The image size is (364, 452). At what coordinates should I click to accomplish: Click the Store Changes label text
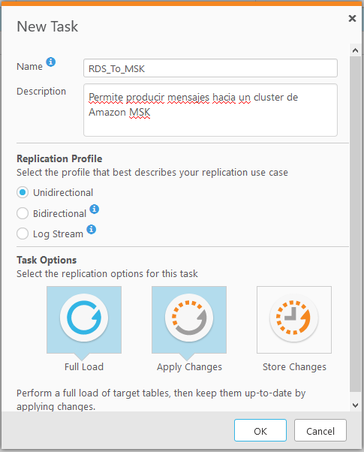[x=294, y=367]
